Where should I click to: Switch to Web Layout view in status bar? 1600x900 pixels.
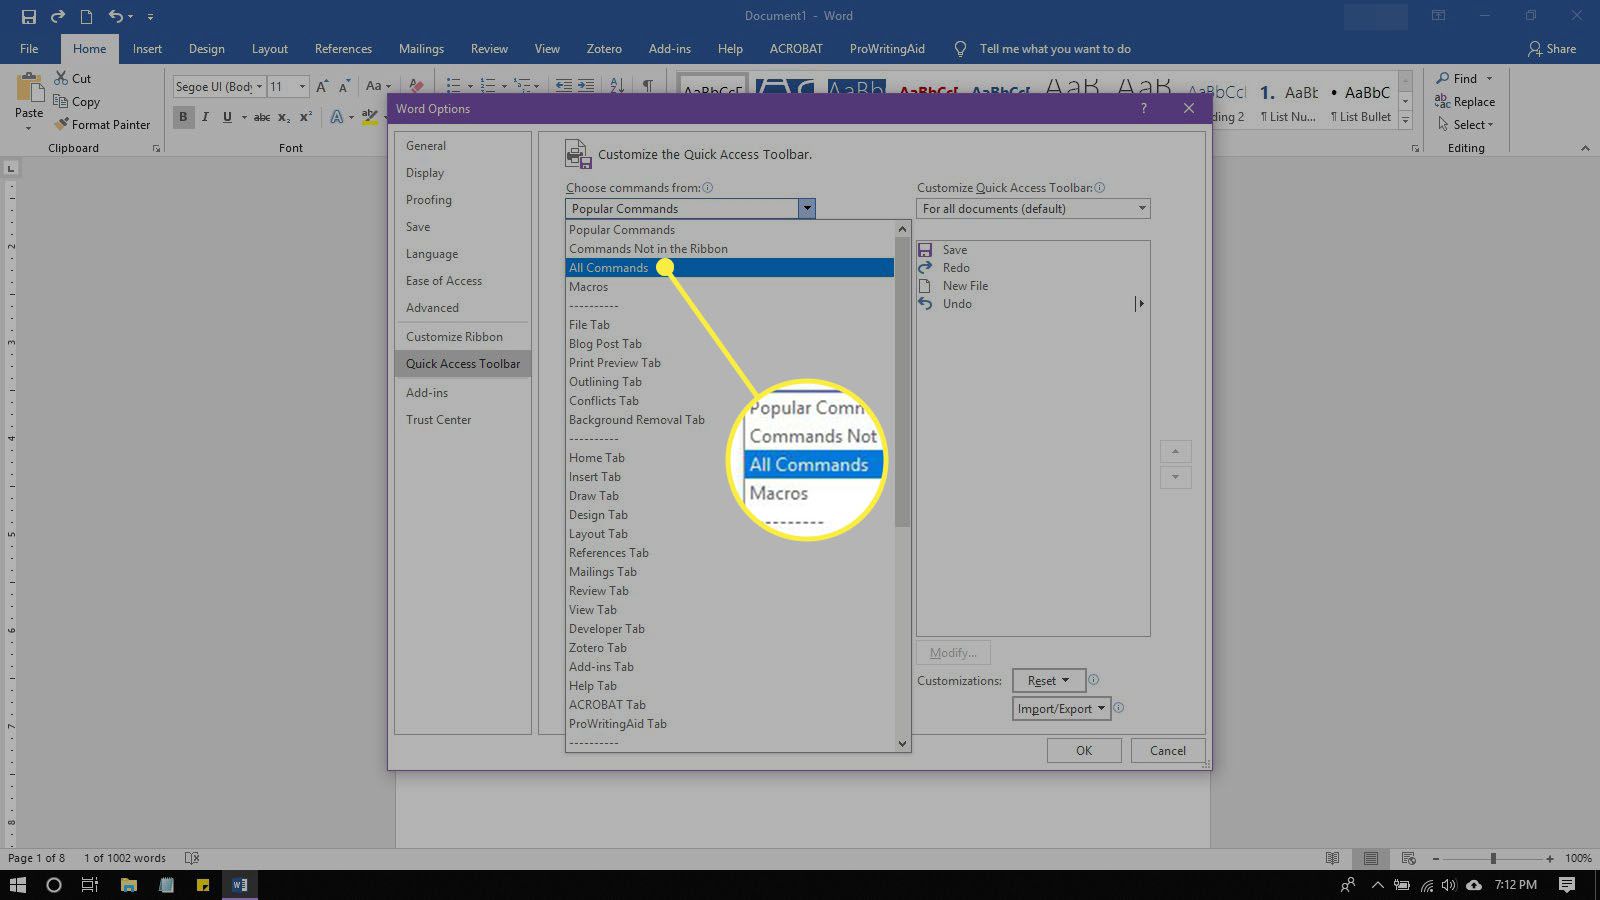point(1409,858)
